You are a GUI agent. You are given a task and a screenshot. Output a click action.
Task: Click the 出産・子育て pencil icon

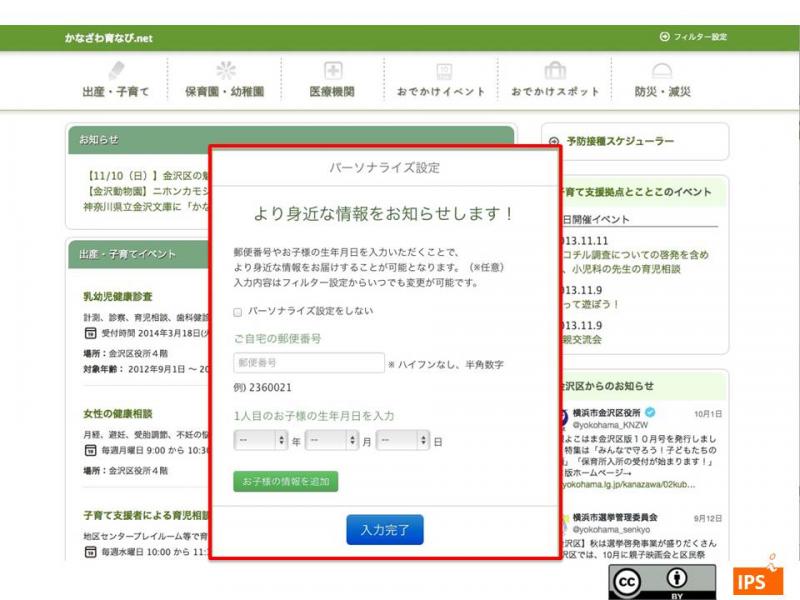tap(116, 70)
